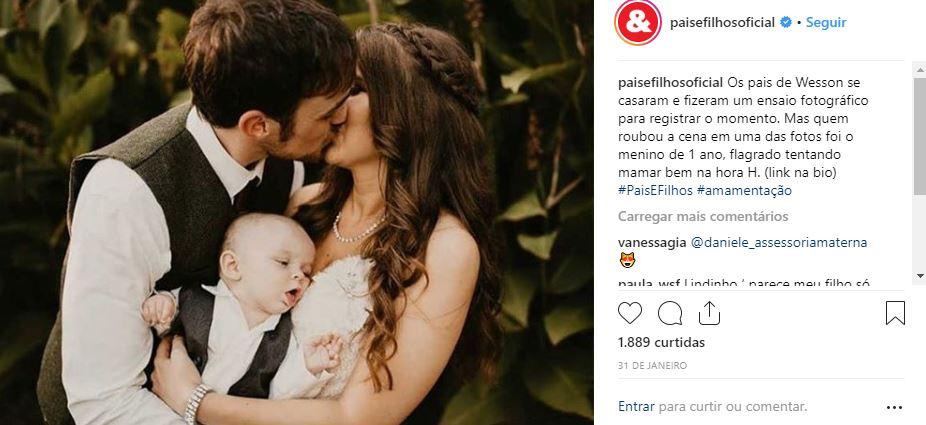Share the post with arrow icon

point(709,313)
